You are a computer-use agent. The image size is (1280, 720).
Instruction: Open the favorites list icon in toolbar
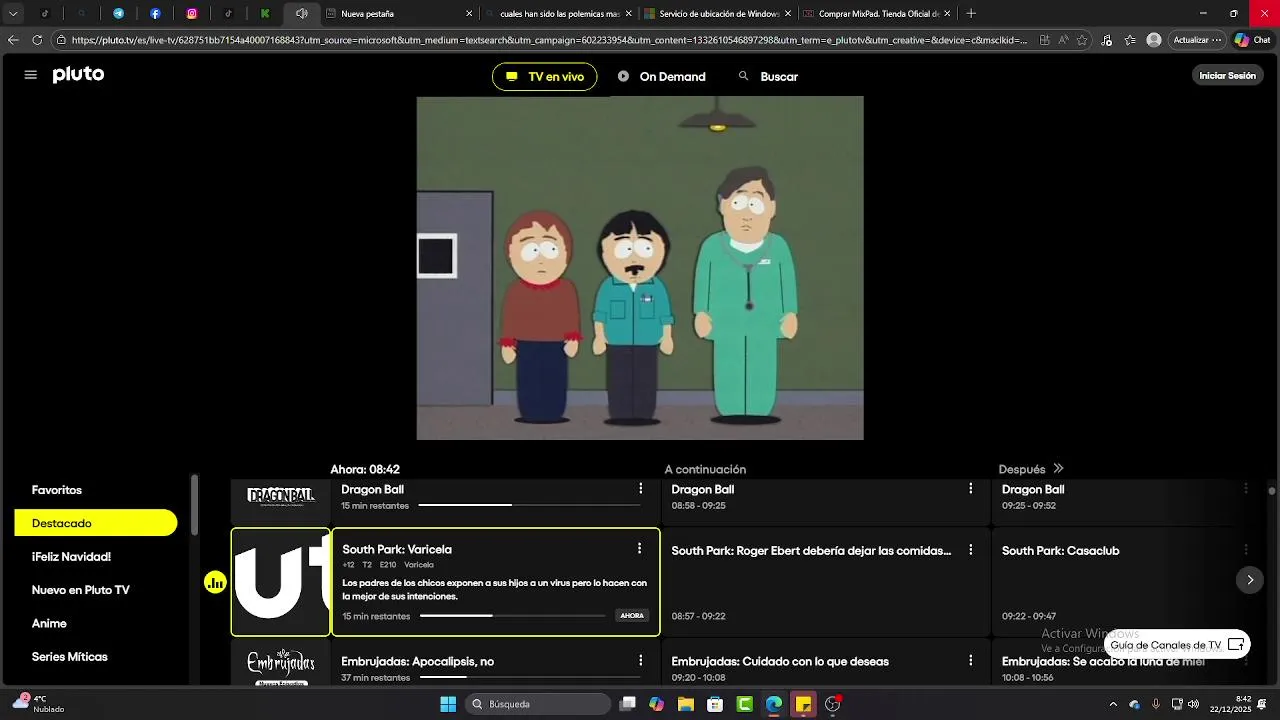1130,40
